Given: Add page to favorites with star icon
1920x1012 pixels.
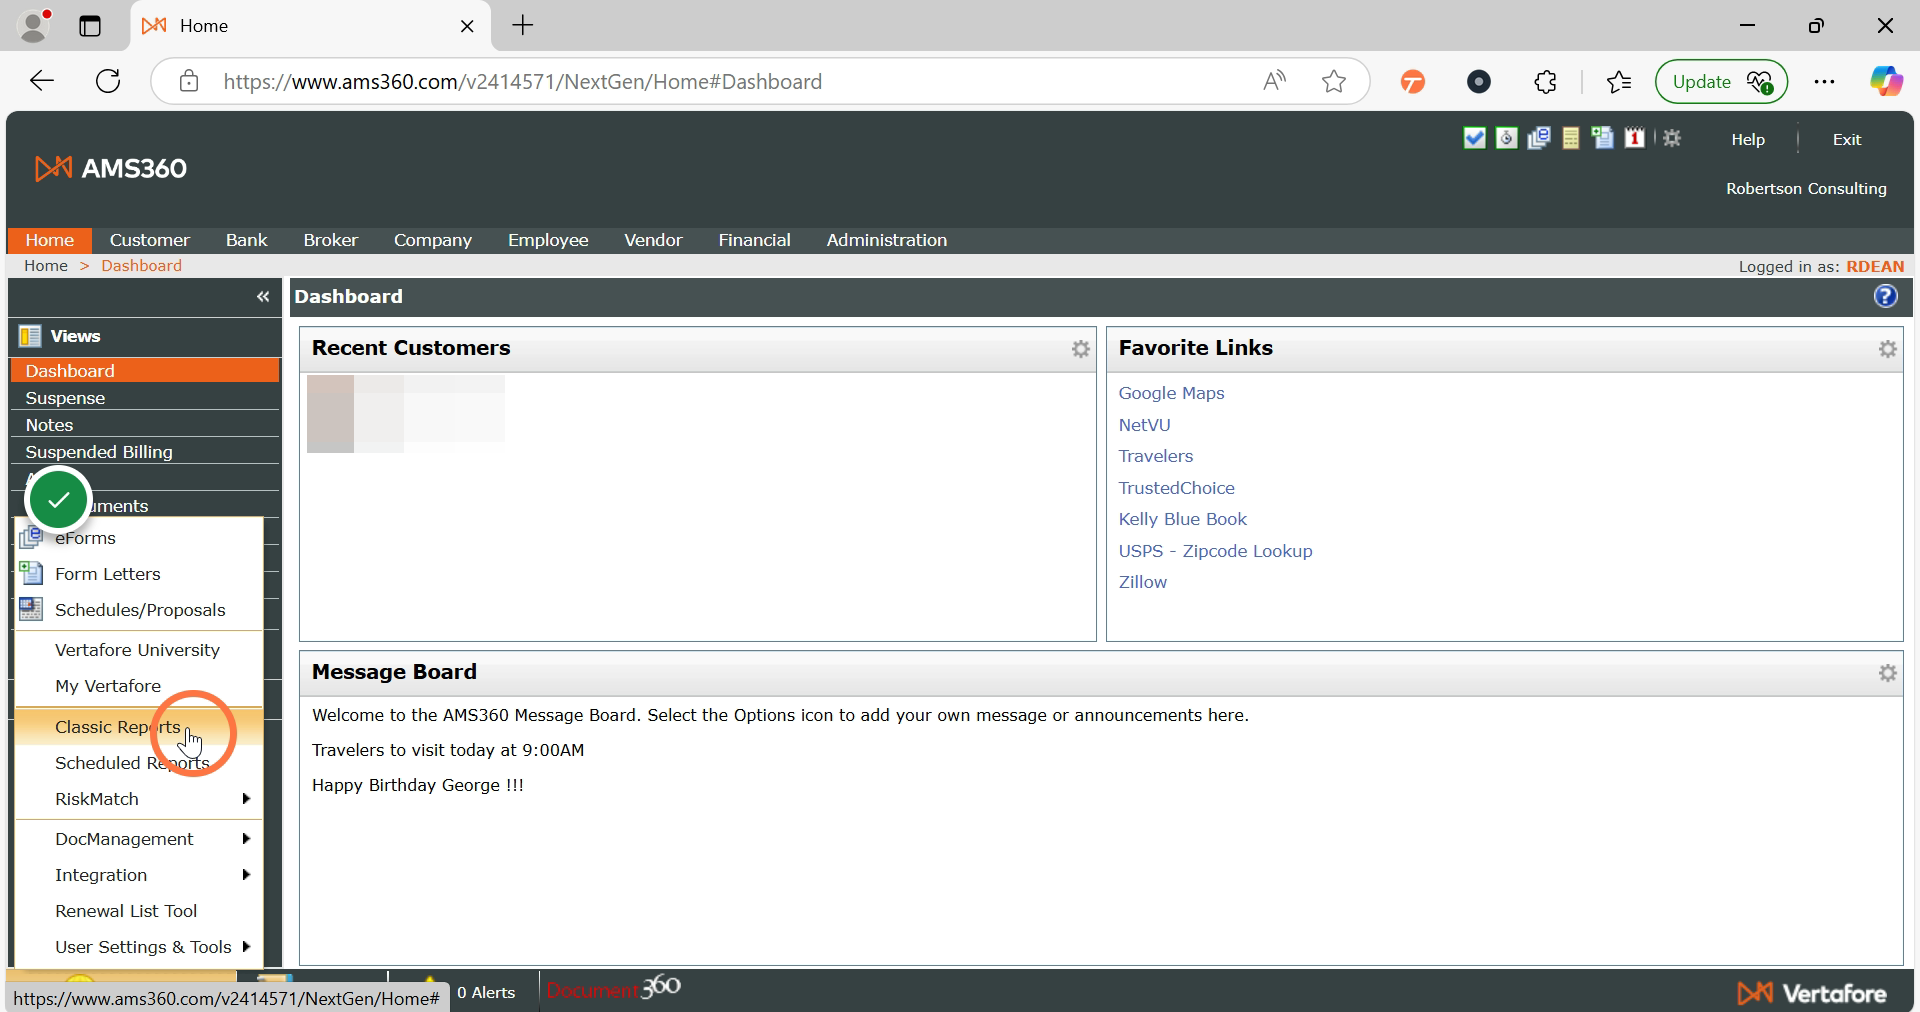Looking at the screenshot, I should click(x=1334, y=81).
